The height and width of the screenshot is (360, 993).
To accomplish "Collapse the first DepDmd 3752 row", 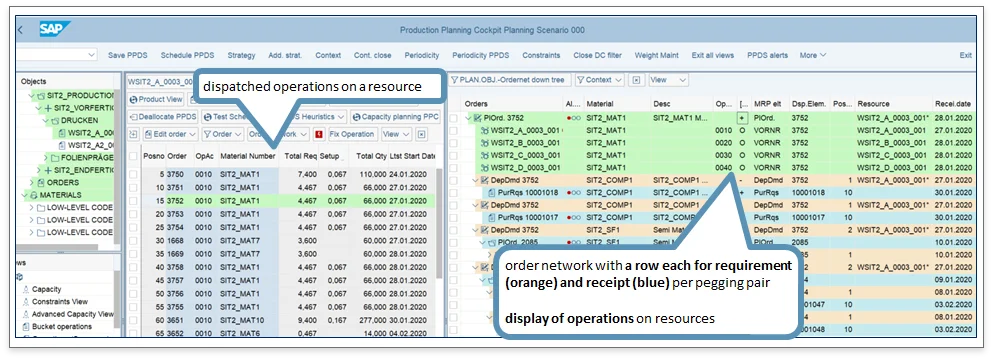I will (x=475, y=180).
